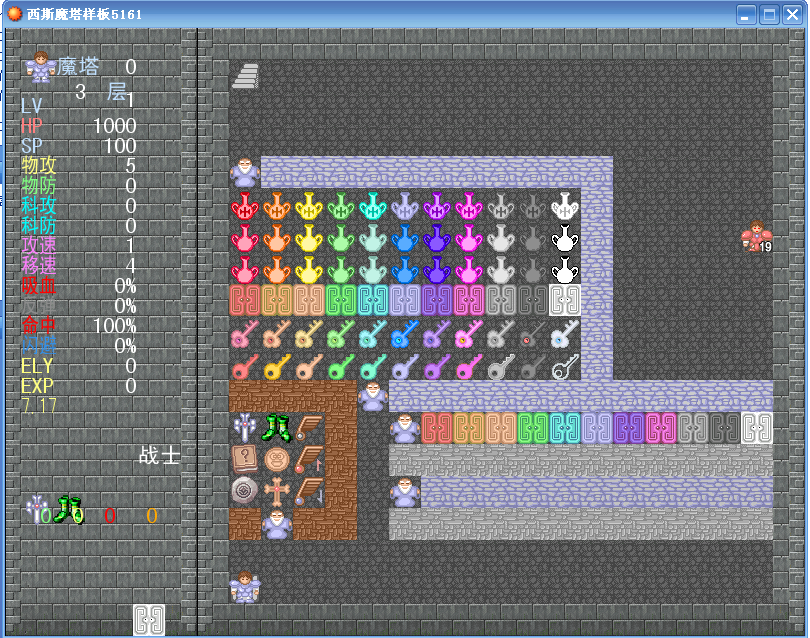The image size is (810, 638).
Task: Click the ELY label
Action: pos(37,366)
